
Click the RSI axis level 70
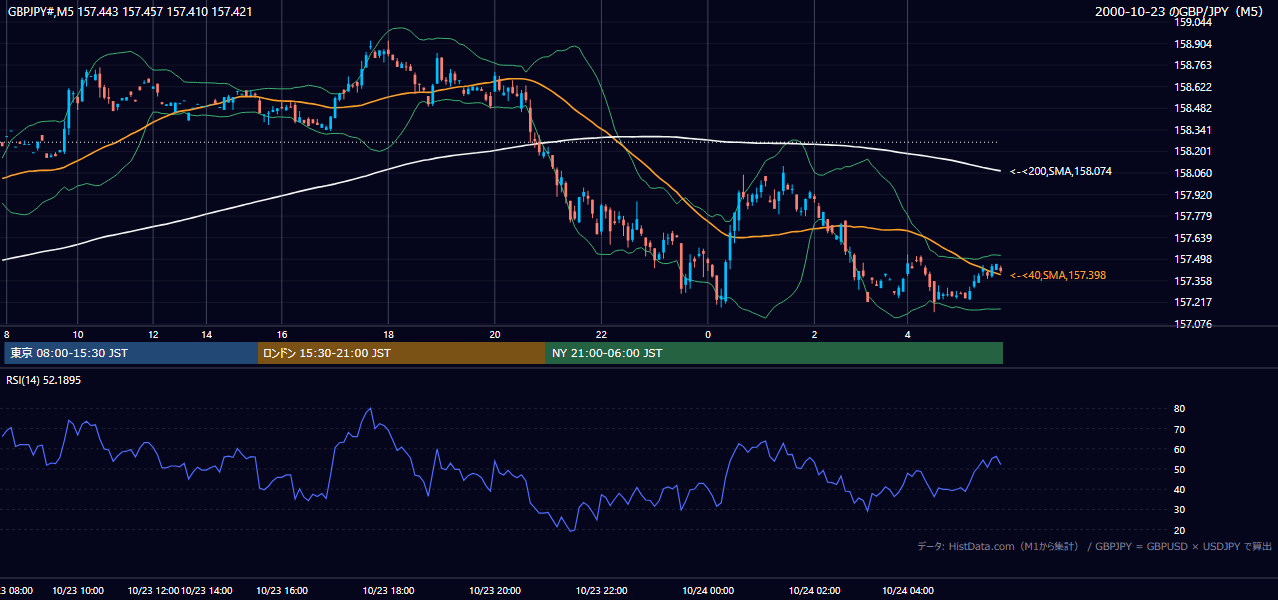(x=1180, y=429)
